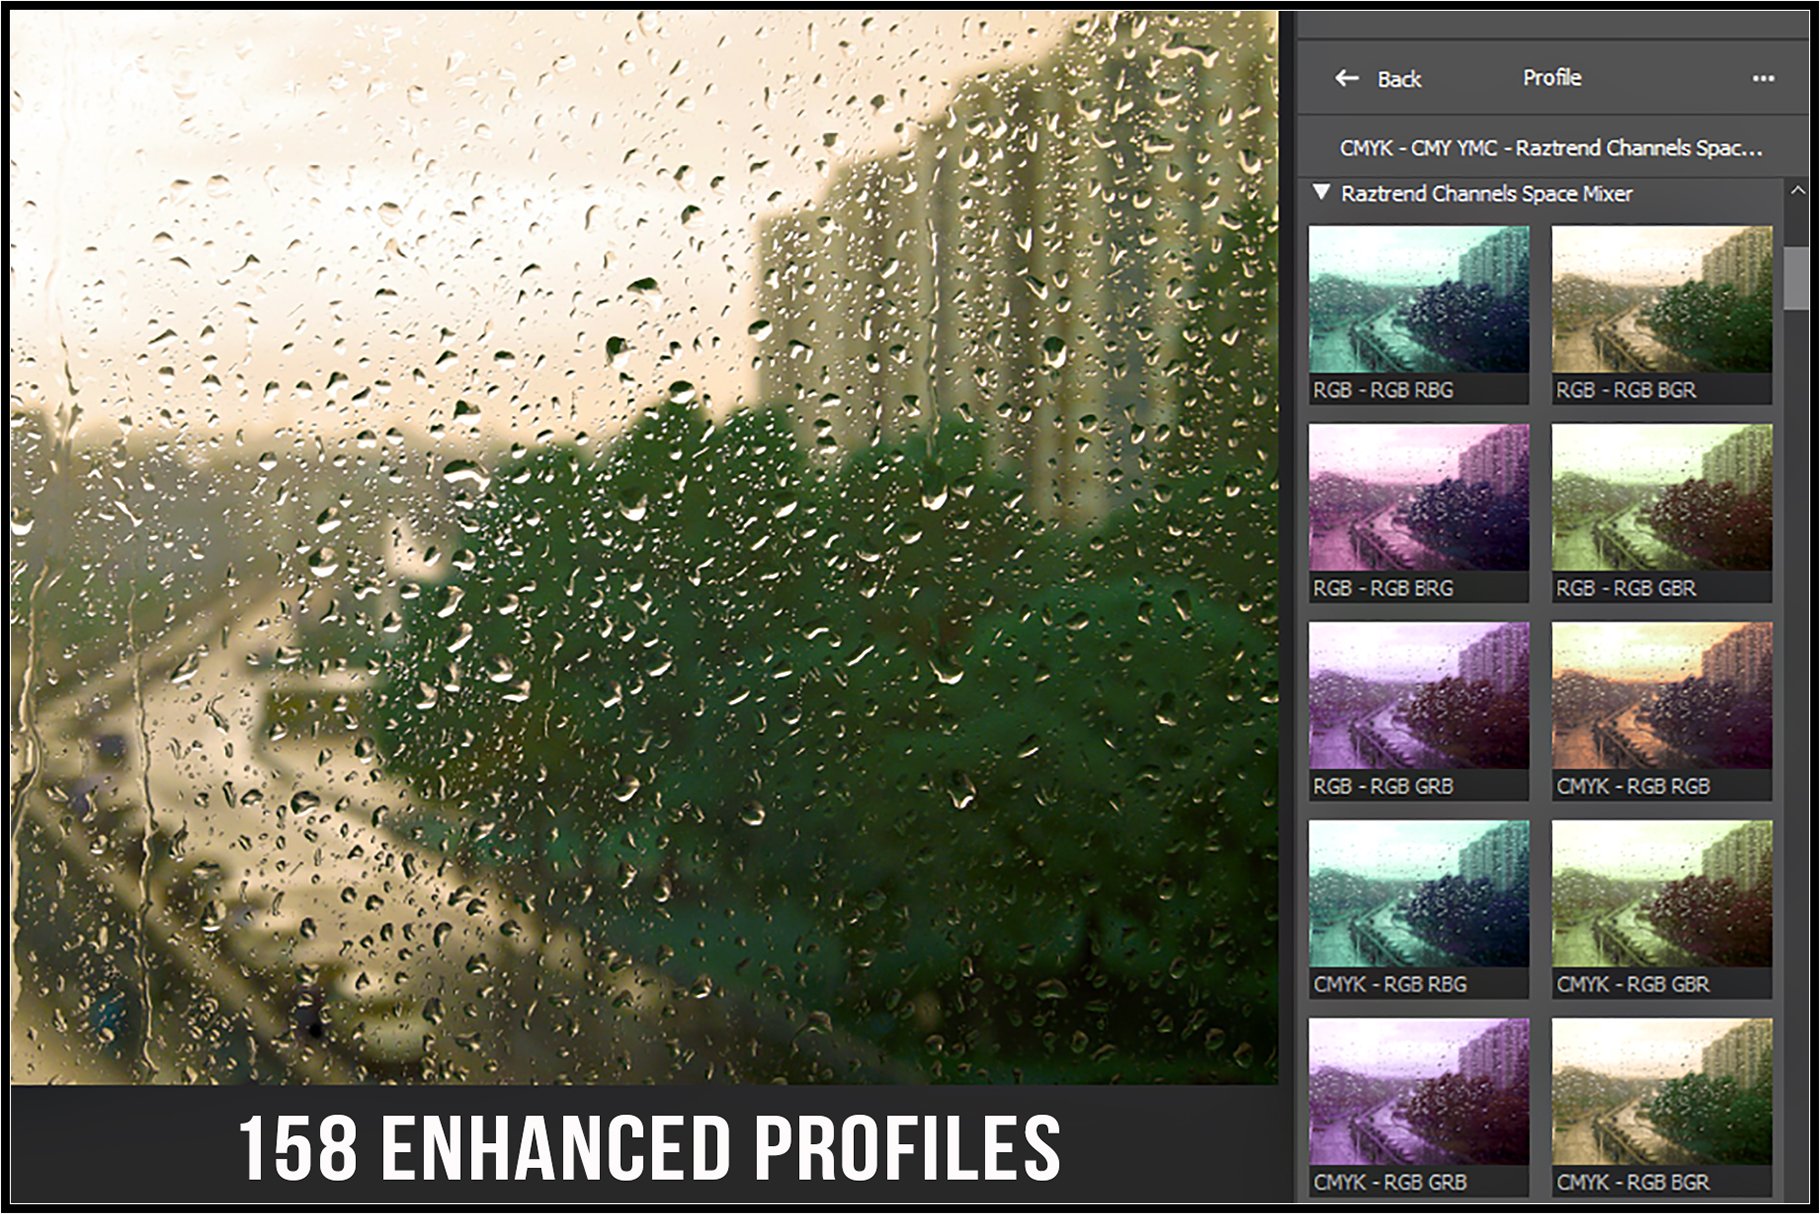Select the CMYK - RGB BGR profile
This screenshot has height=1214, width=1820.
1662,1107
